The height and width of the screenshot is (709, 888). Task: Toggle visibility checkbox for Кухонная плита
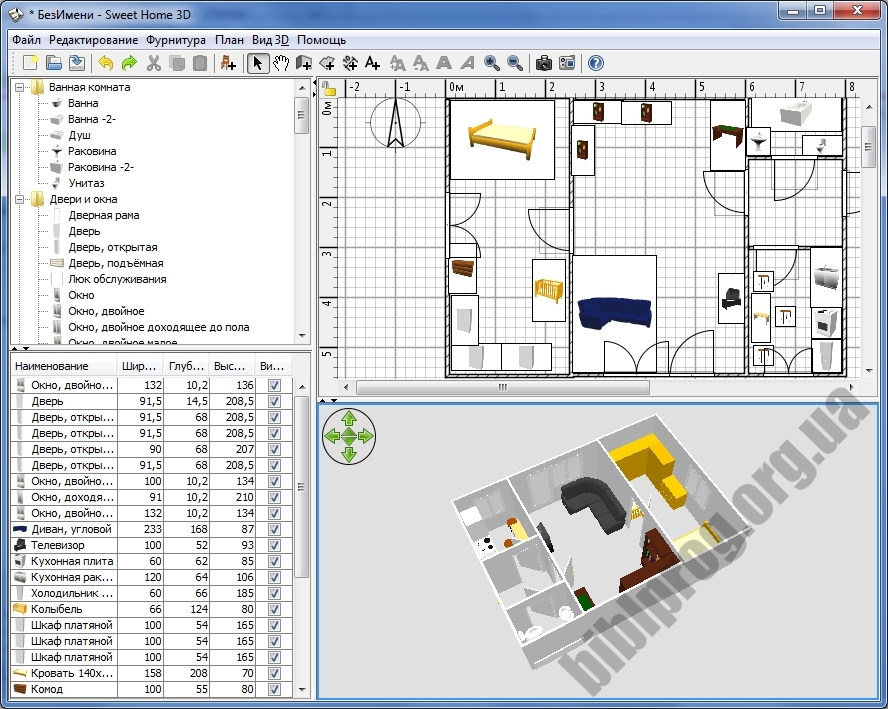pos(274,561)
